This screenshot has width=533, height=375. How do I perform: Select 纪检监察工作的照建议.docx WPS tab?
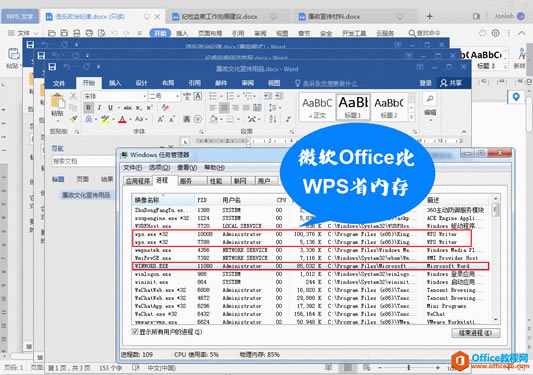pos(219,16)
